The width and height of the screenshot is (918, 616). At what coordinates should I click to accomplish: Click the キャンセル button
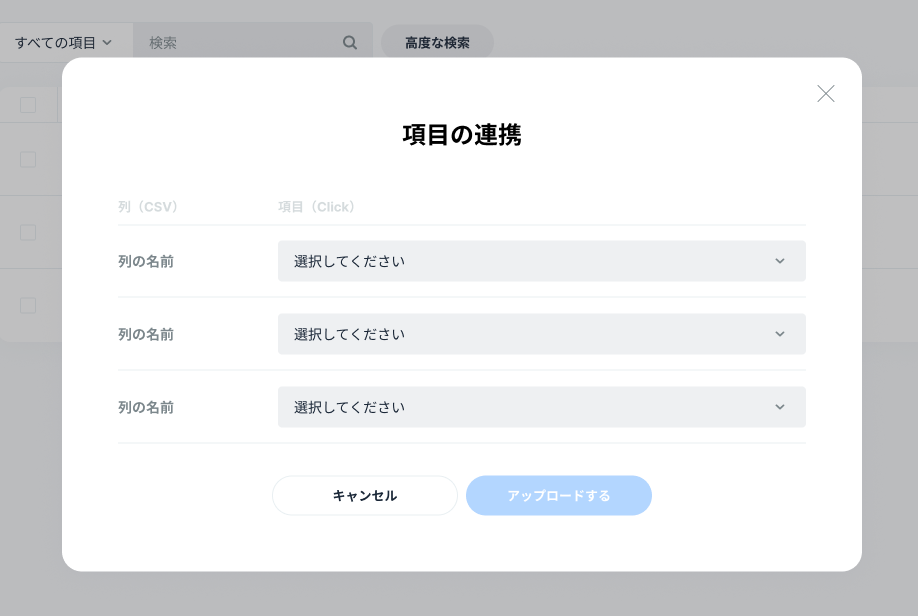(x=365, y=495)
